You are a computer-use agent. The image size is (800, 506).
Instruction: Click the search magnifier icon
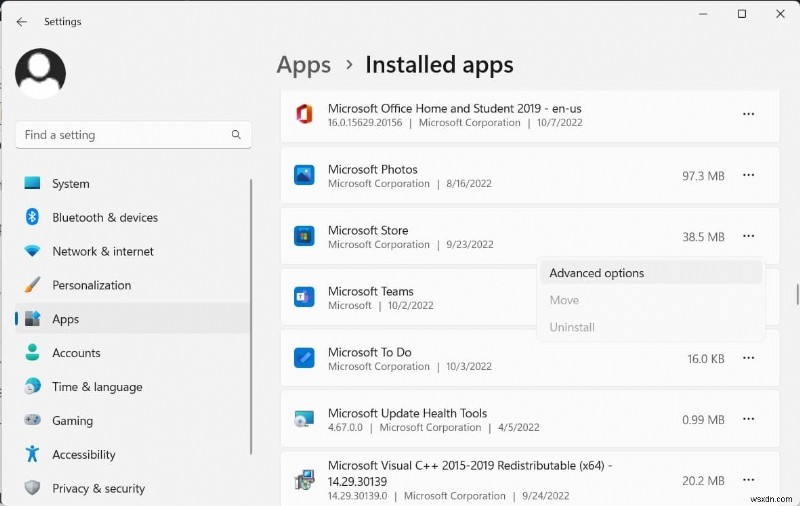pos(236,135)
